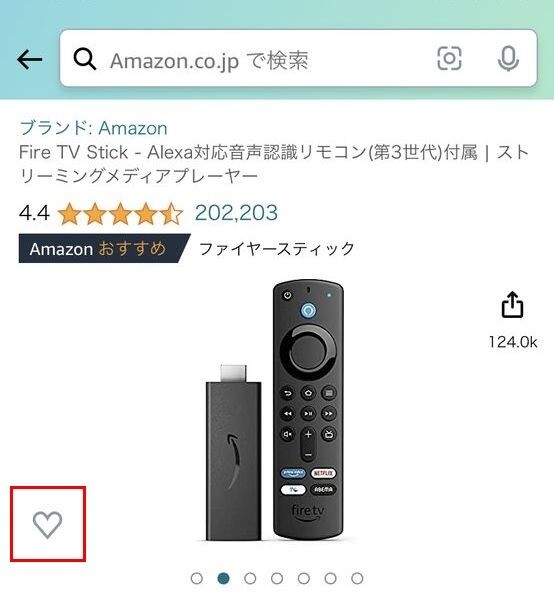Add item to wishlist via heart icon

click(x=47, y=525)
